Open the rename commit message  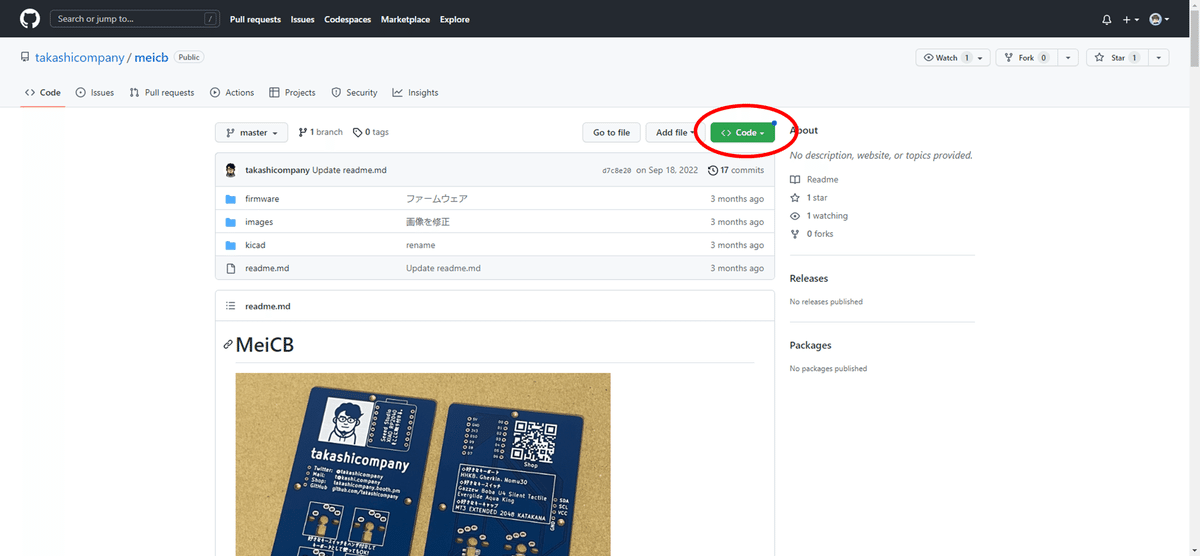tap(420, 245)
